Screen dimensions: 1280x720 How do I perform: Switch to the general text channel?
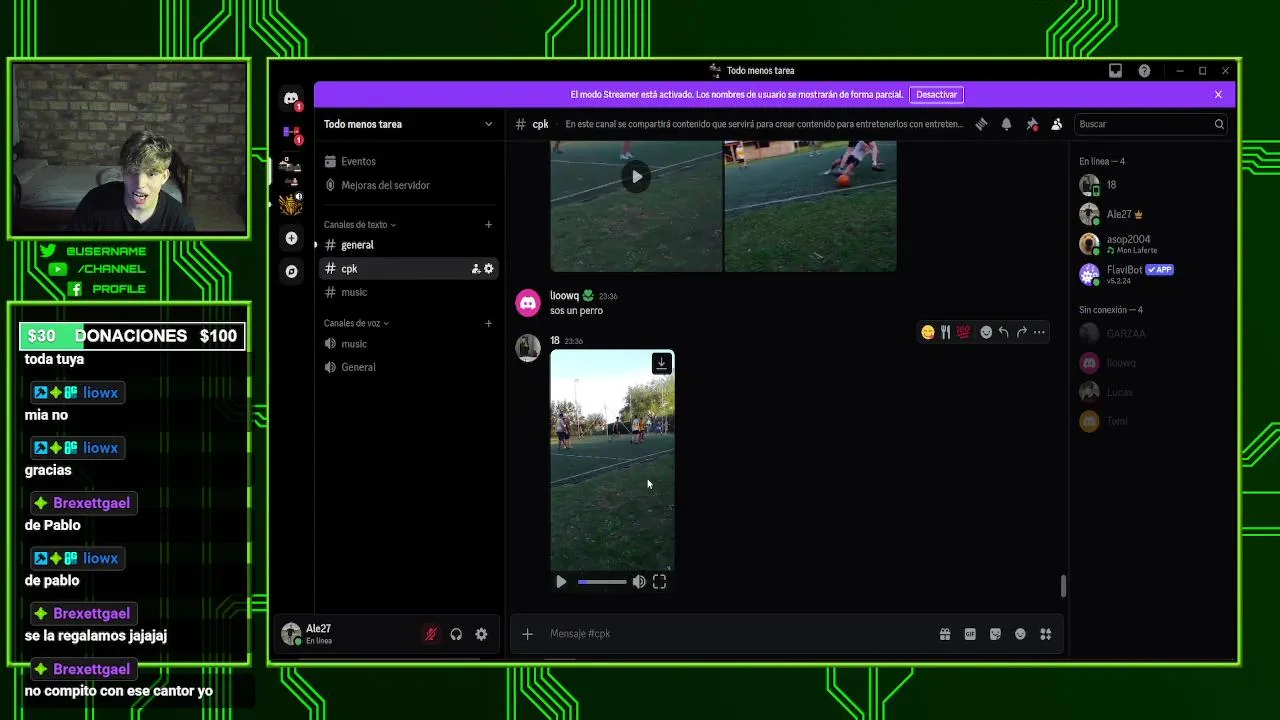[x=408, y=245]
